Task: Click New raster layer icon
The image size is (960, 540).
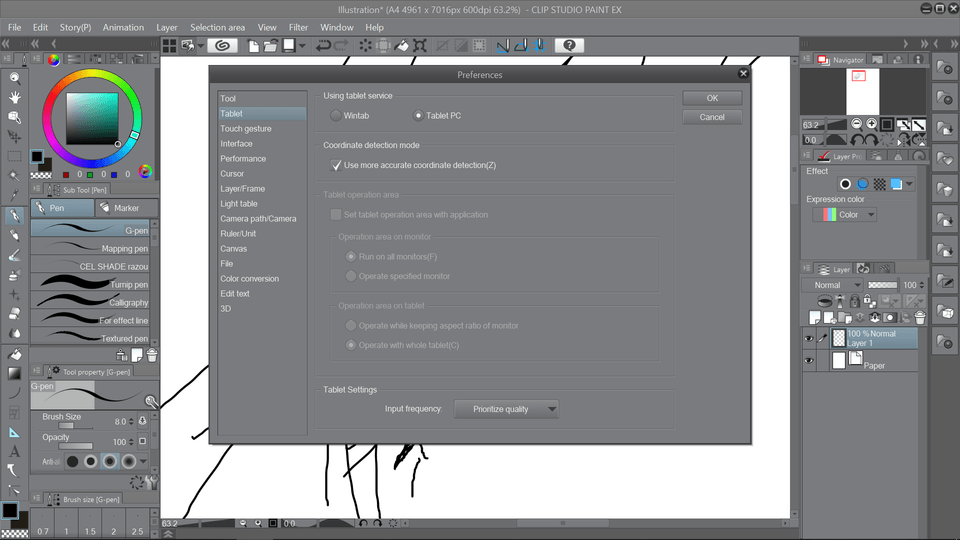Action: point(815,317)
